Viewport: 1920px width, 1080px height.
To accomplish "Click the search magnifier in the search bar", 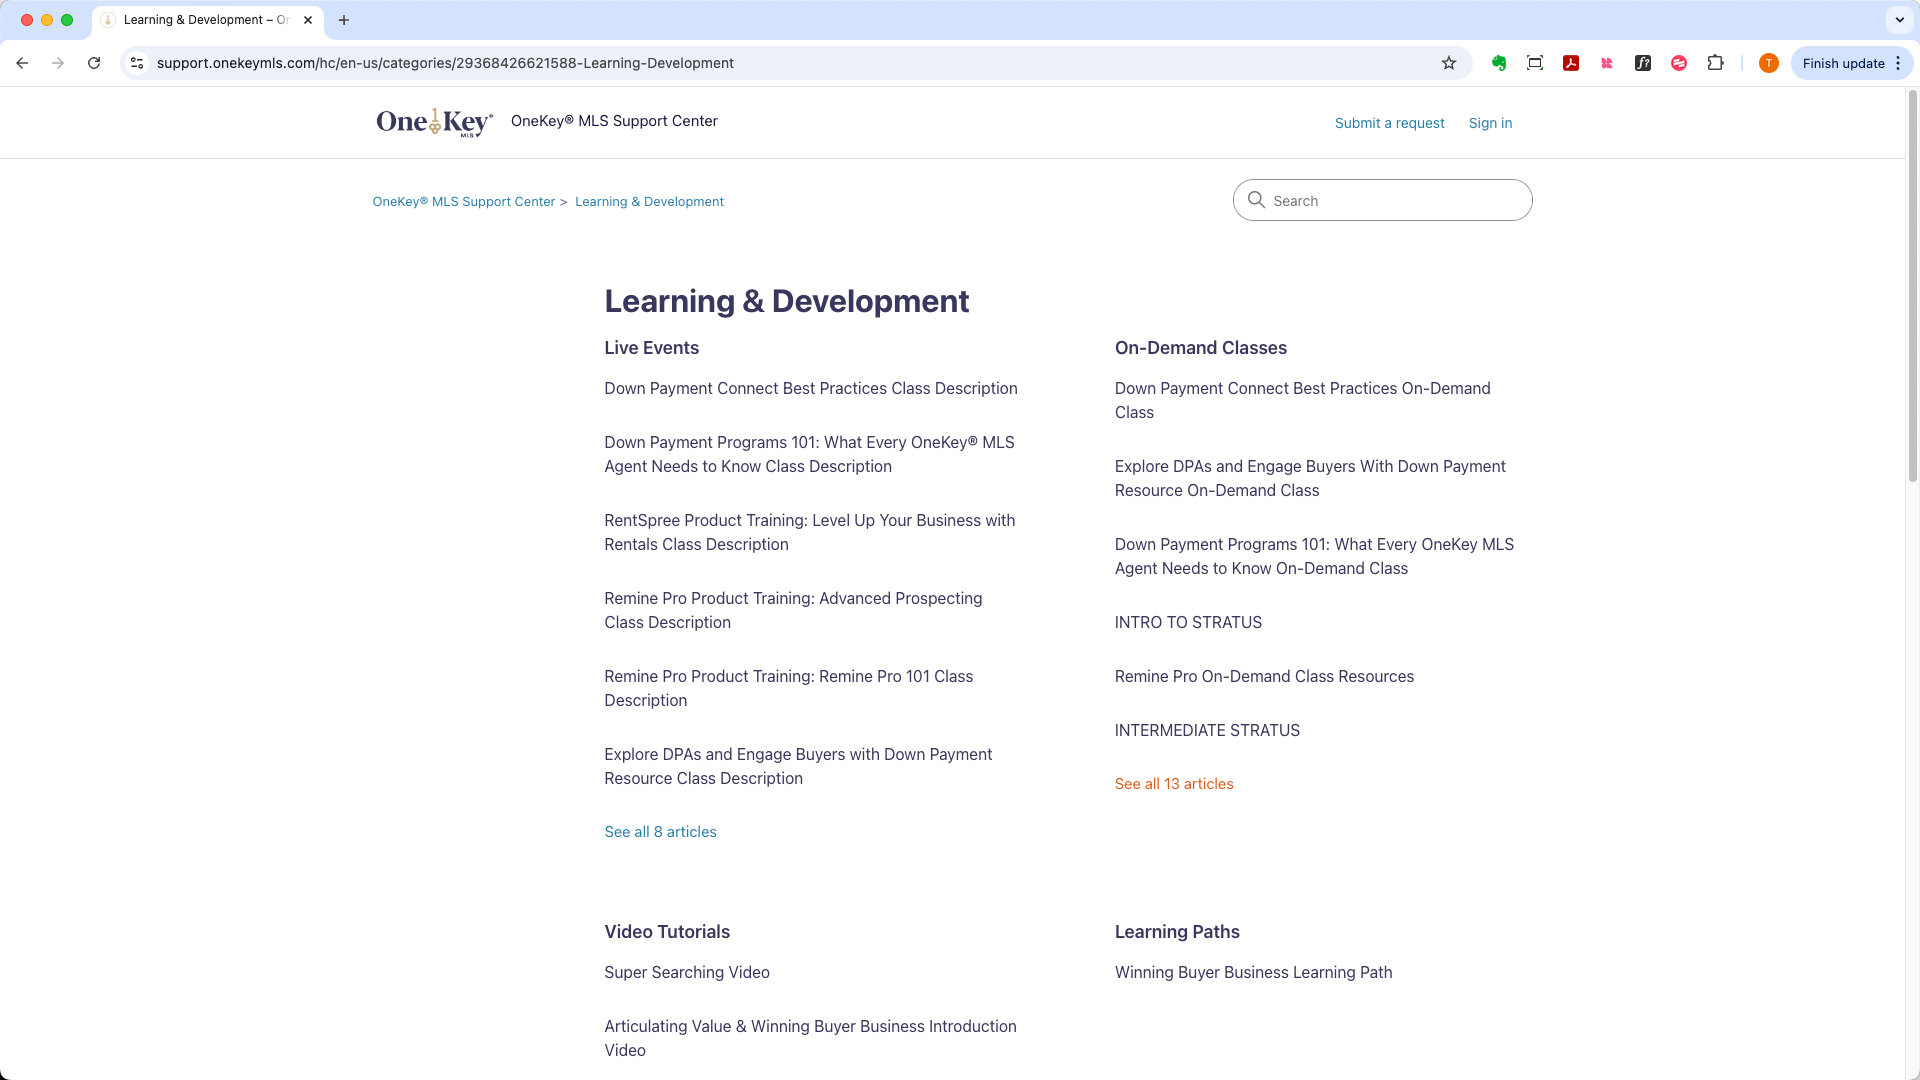I will (1256, 200).
